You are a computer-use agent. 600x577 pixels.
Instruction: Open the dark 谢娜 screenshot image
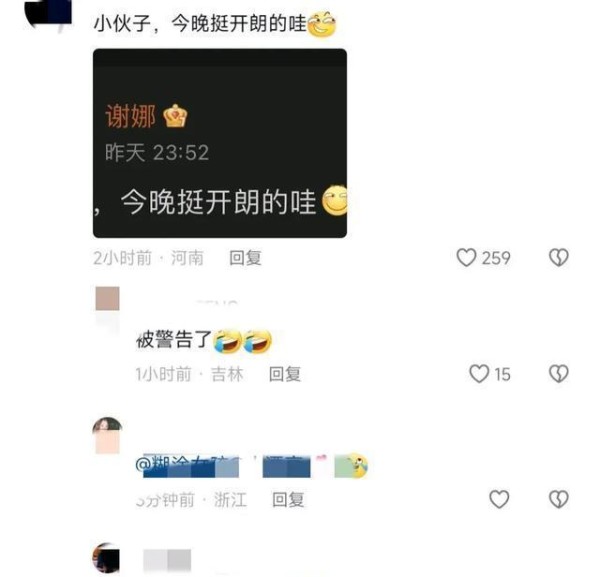tap(220, 143)
